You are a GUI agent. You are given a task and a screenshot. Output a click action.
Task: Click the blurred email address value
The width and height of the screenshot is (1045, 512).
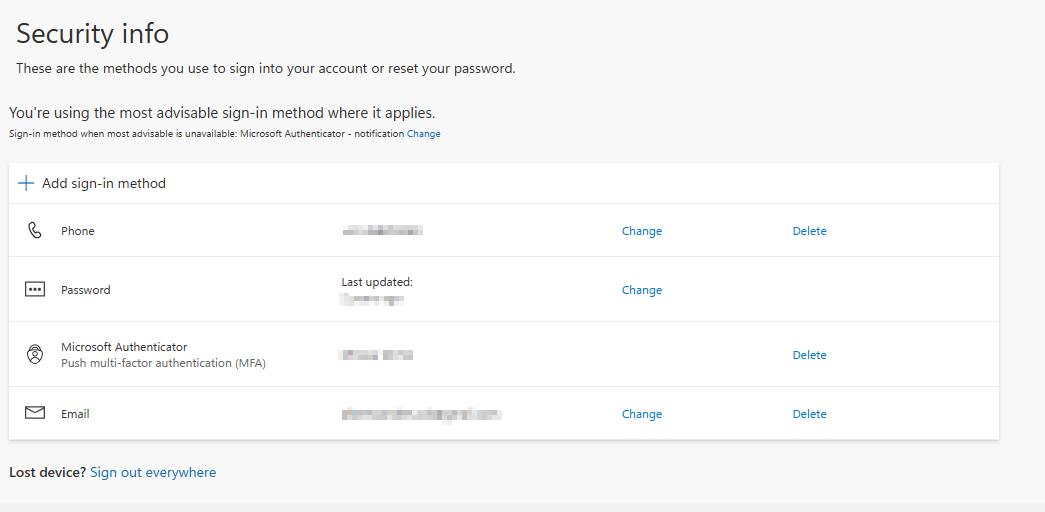pyautogui.click(x=421, y=414)
